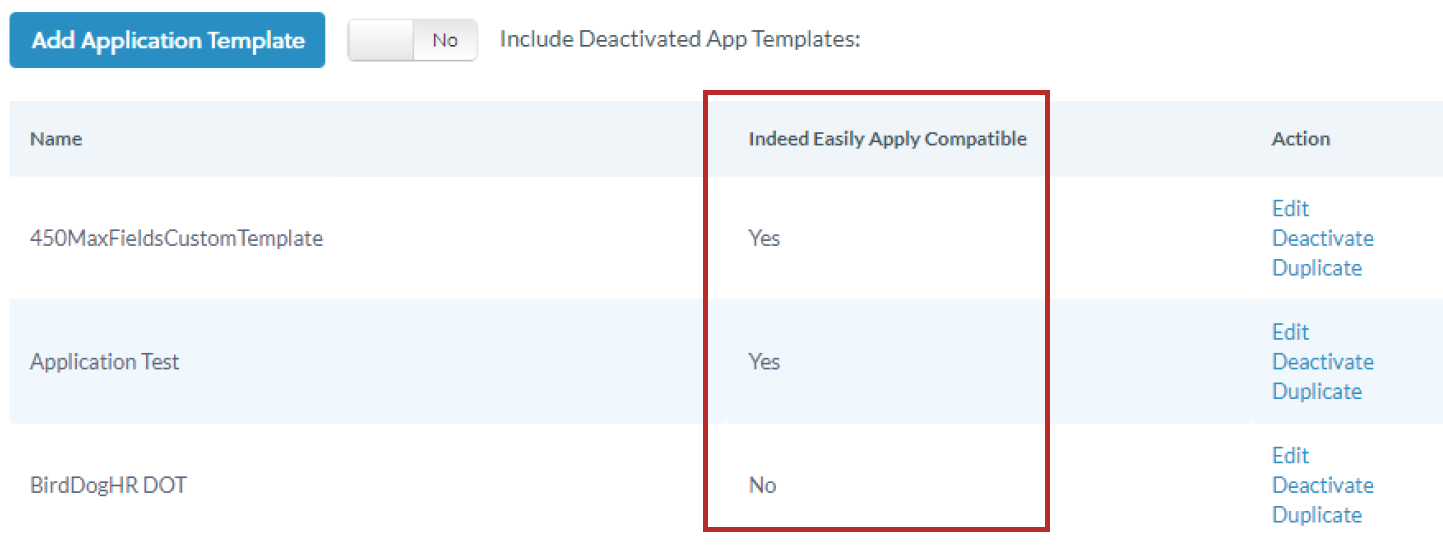
Task: Select the 450MaxFieldsCustomTemplate row name
Action: 176,239
